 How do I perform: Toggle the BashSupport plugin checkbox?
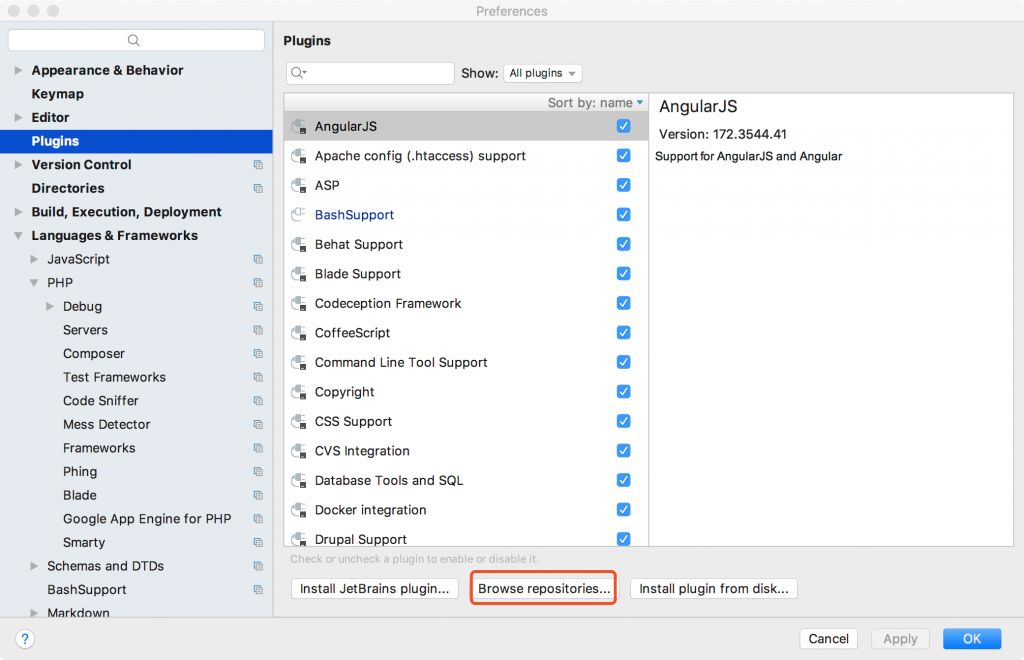pyautogui.click(x=624, y=214)
